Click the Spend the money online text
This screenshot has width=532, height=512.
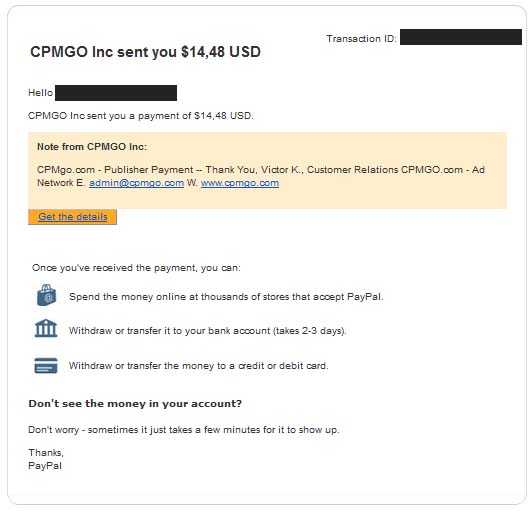226,297
